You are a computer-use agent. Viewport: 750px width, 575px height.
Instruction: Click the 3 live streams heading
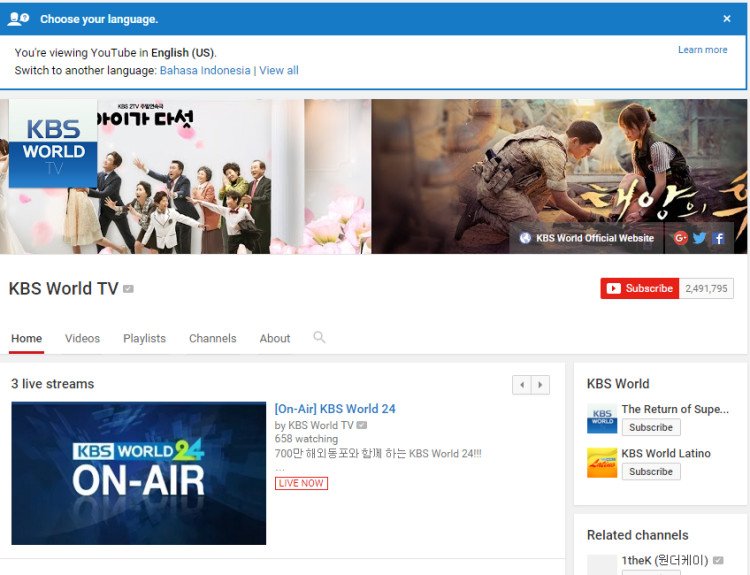[53, 384]
